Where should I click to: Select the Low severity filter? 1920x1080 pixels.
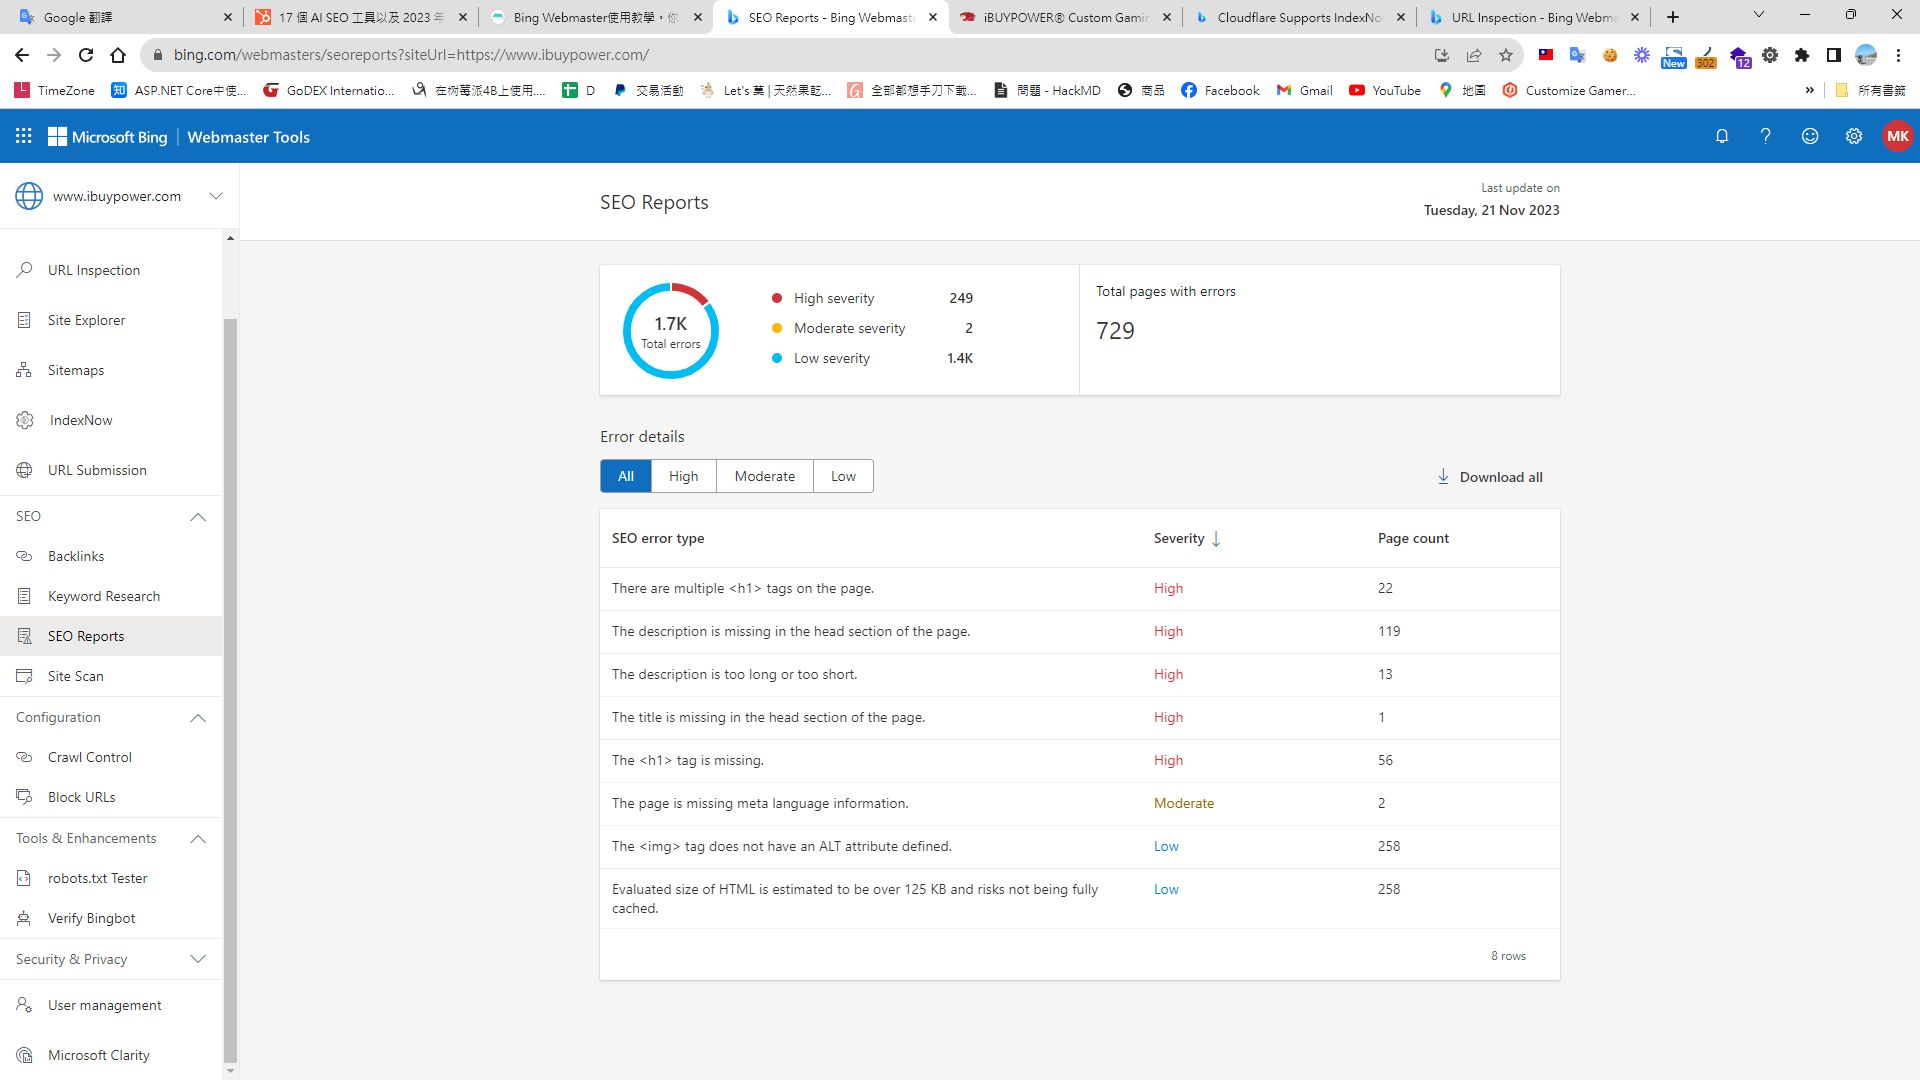[843, 476]
